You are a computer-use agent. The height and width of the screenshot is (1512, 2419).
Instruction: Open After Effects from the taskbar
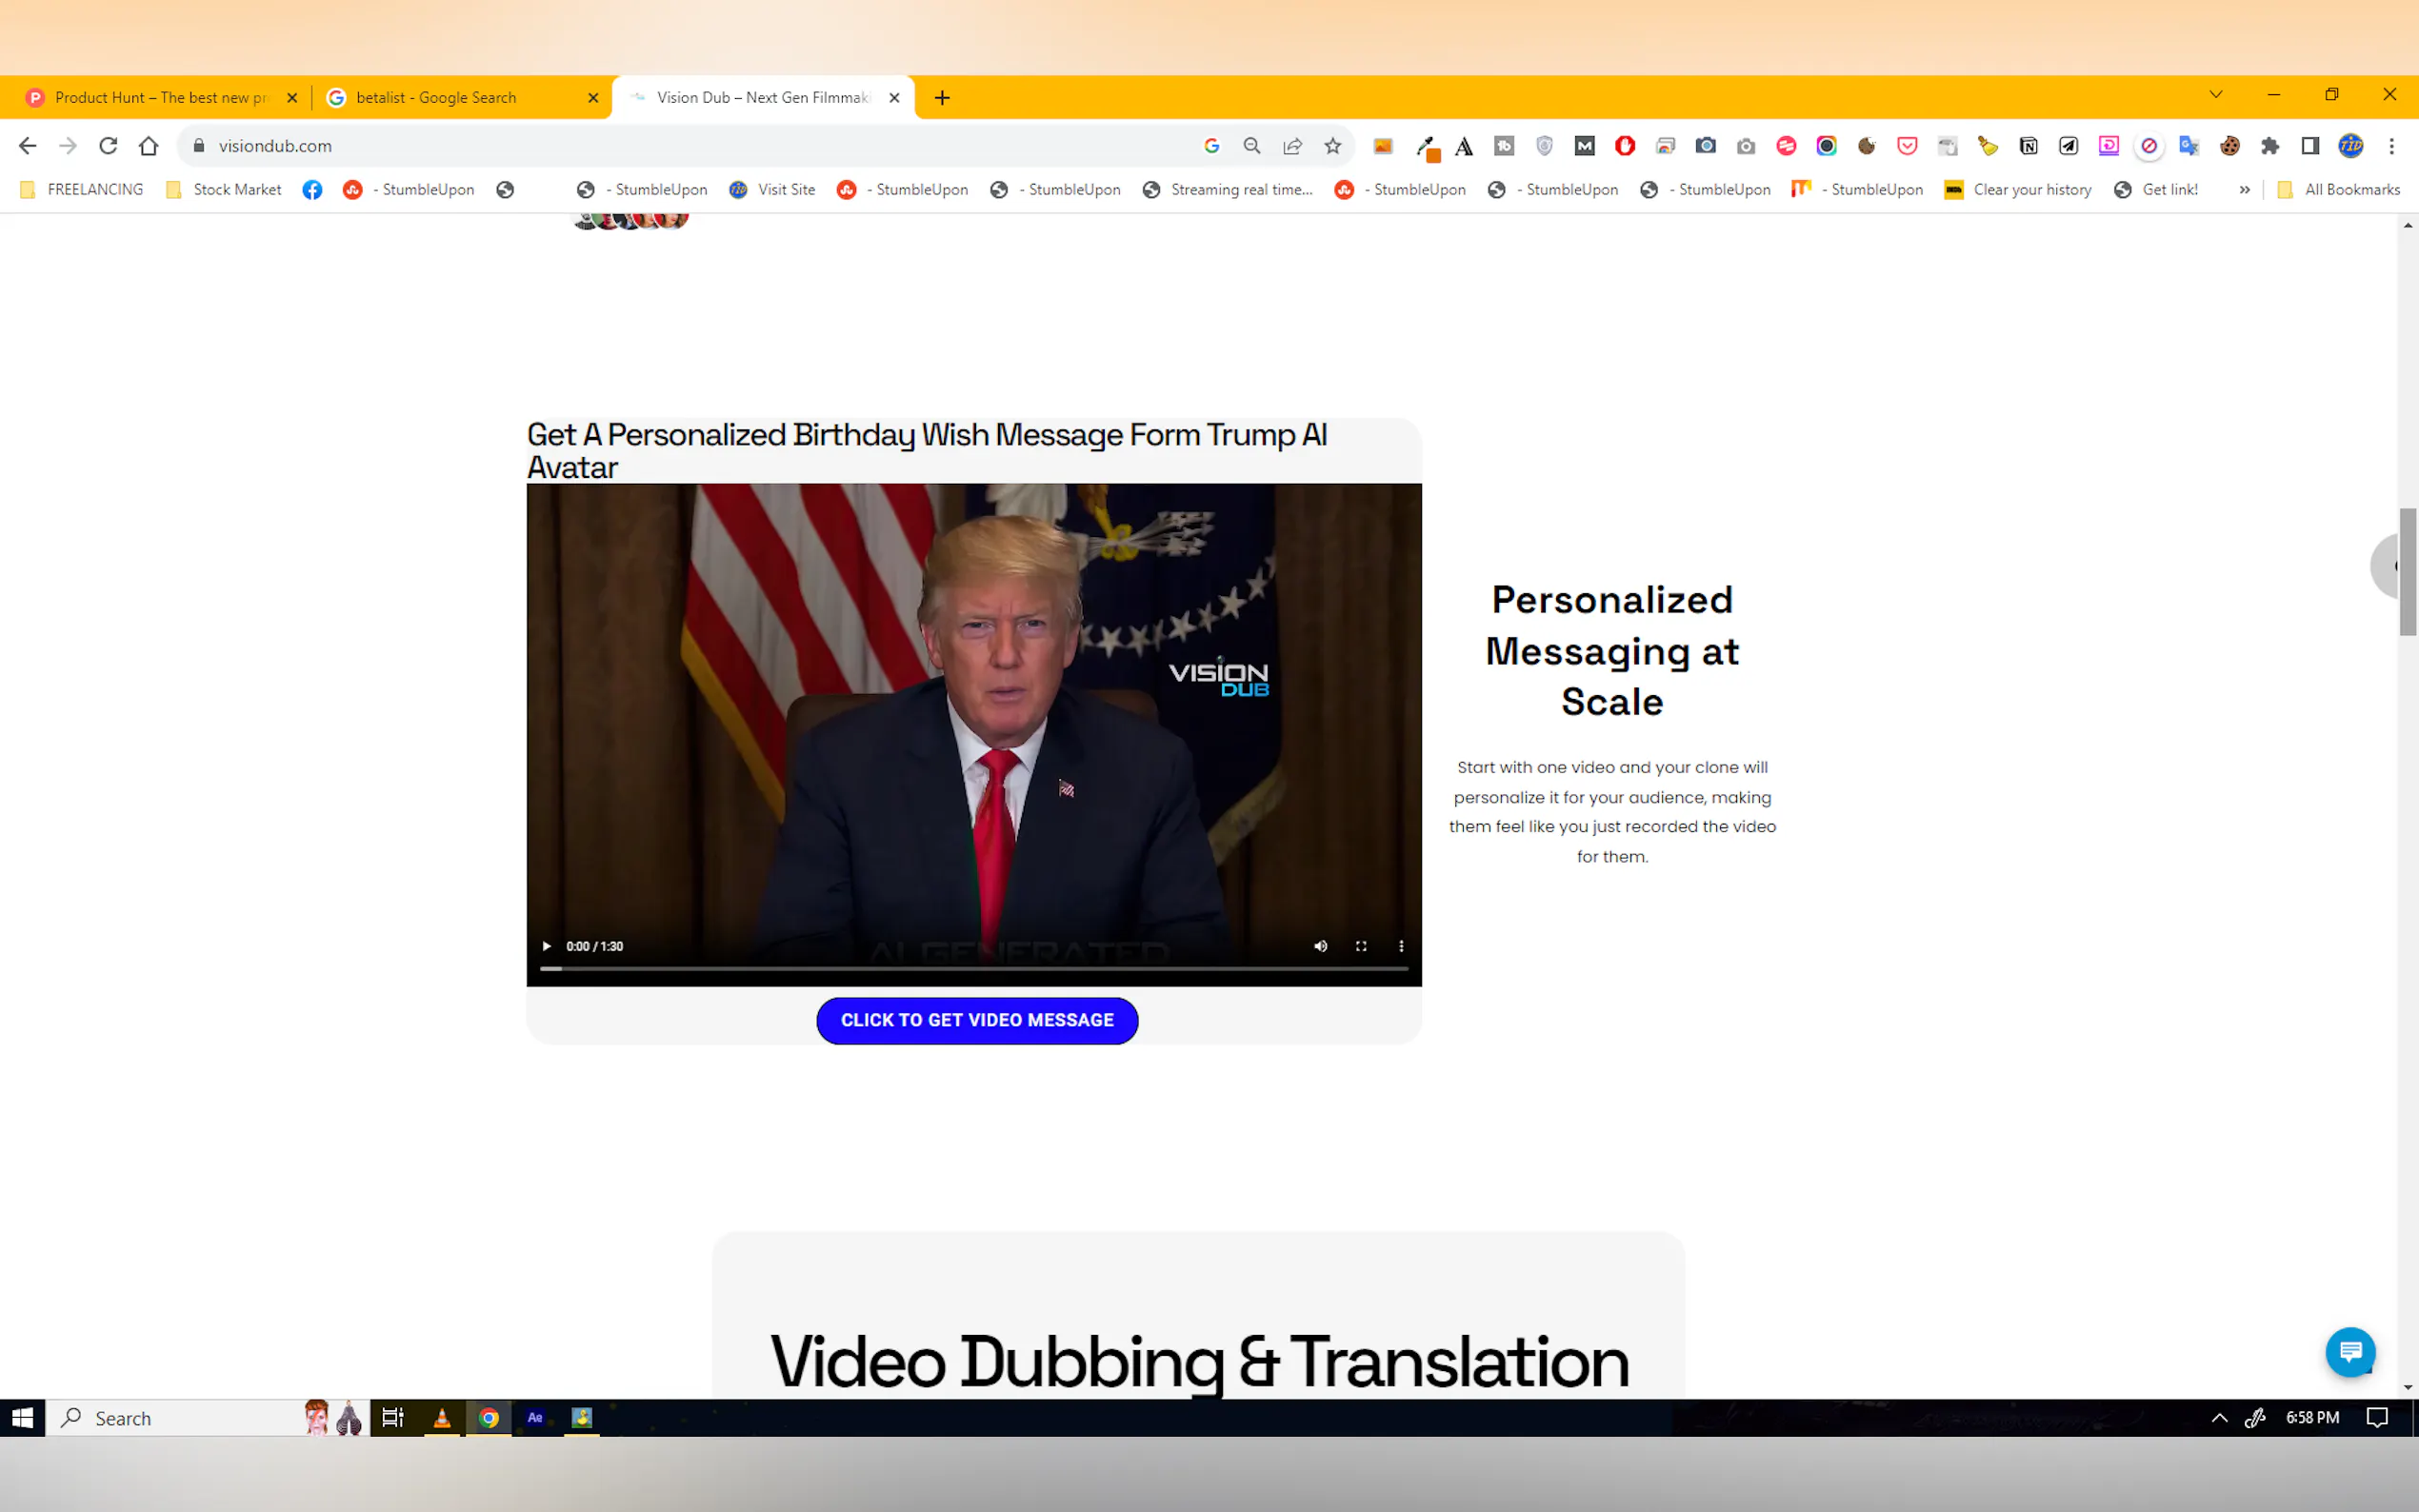click(x=535, y=1417)
